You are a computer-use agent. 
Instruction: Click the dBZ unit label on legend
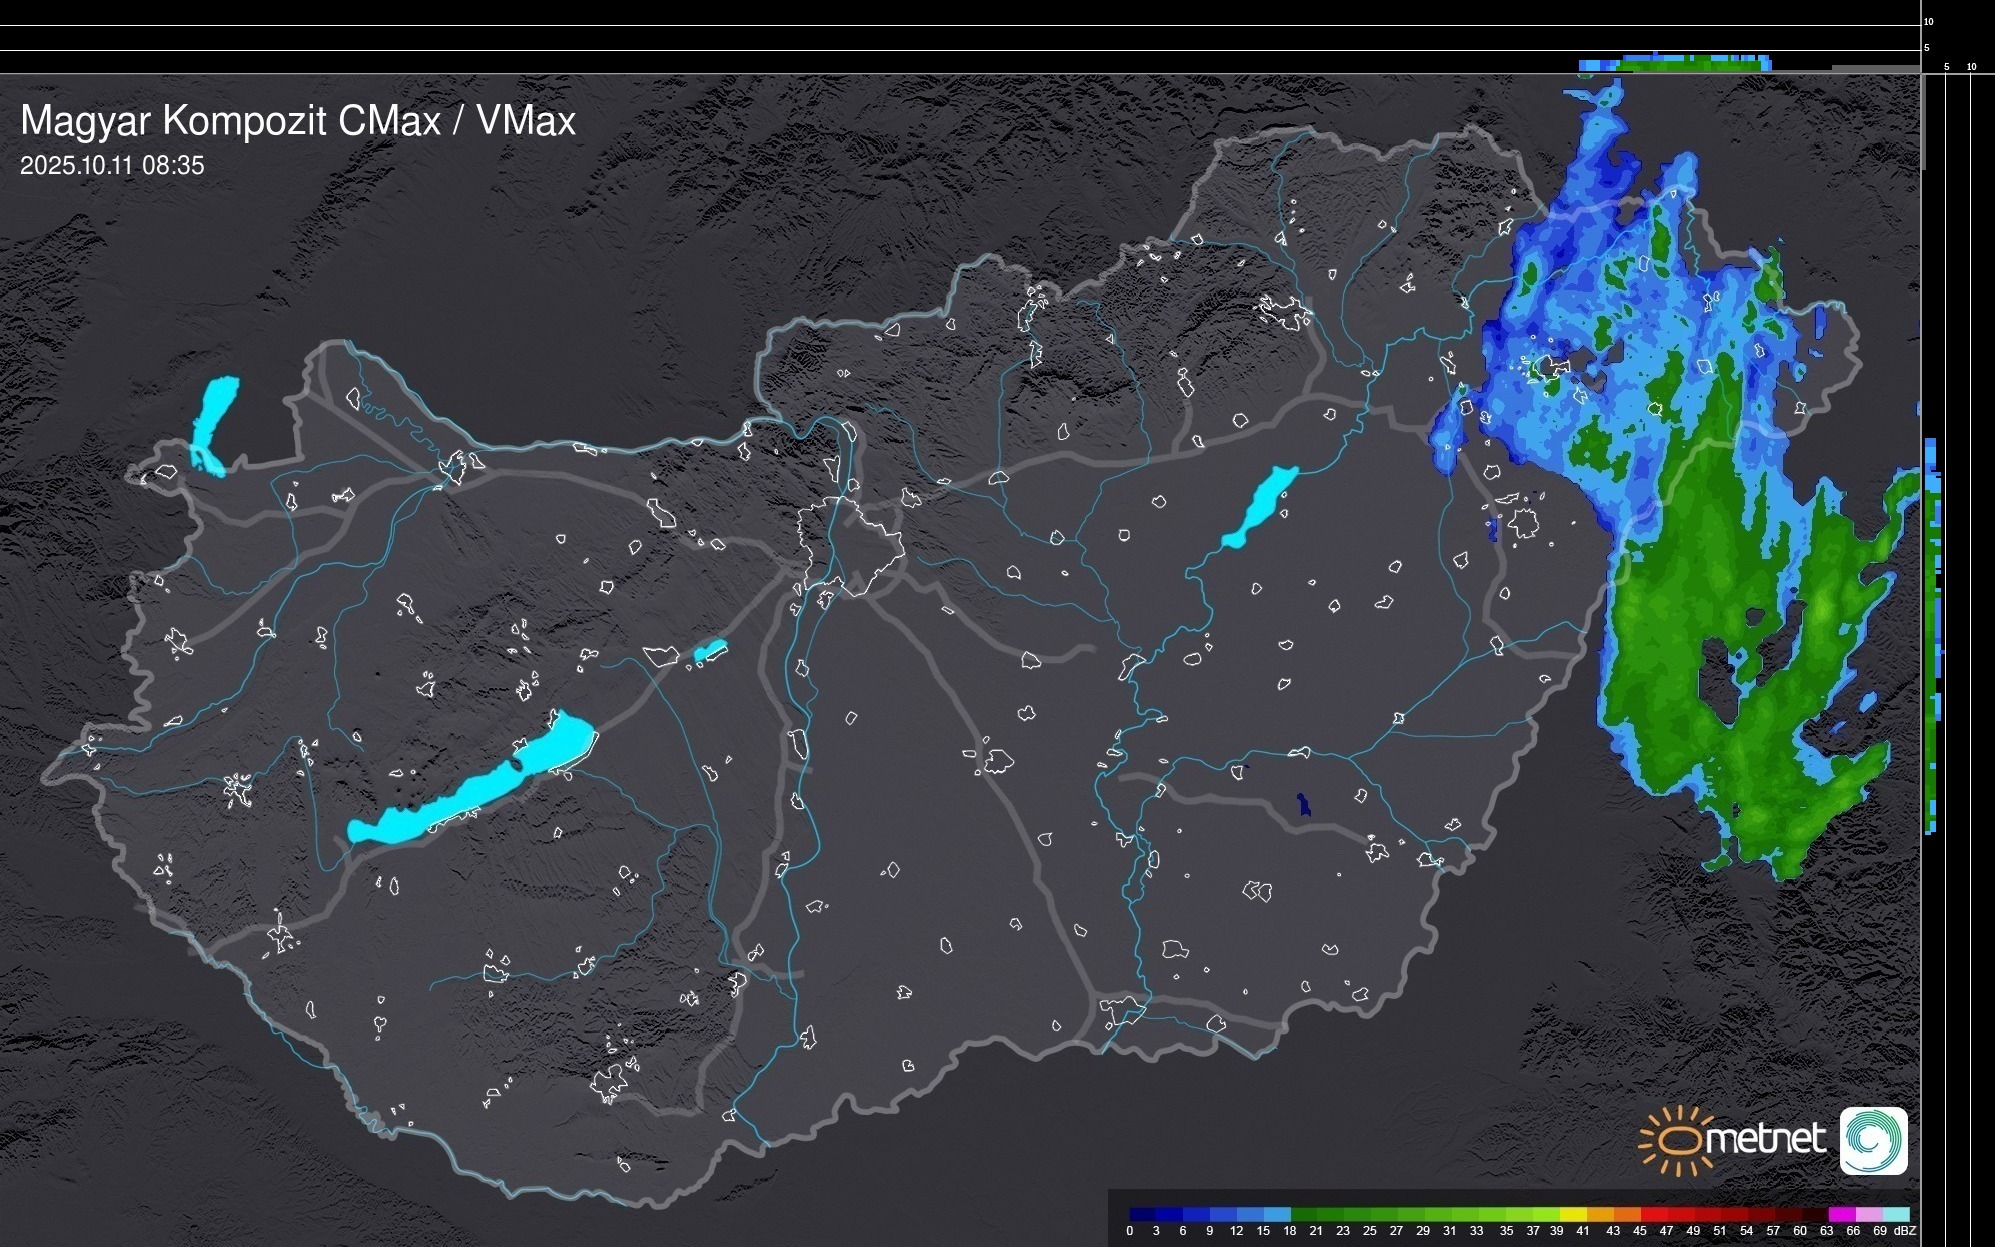coord(1905,1231)
